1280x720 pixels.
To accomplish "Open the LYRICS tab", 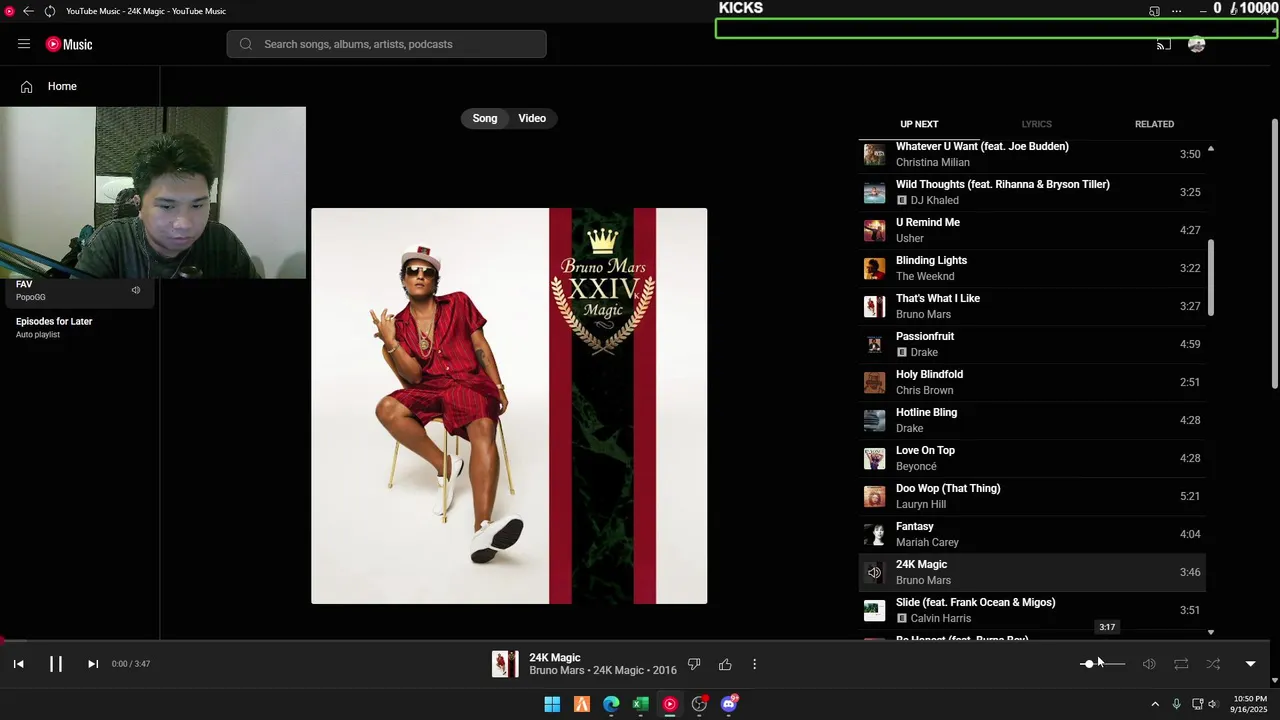I will (x=1036, y=124).
